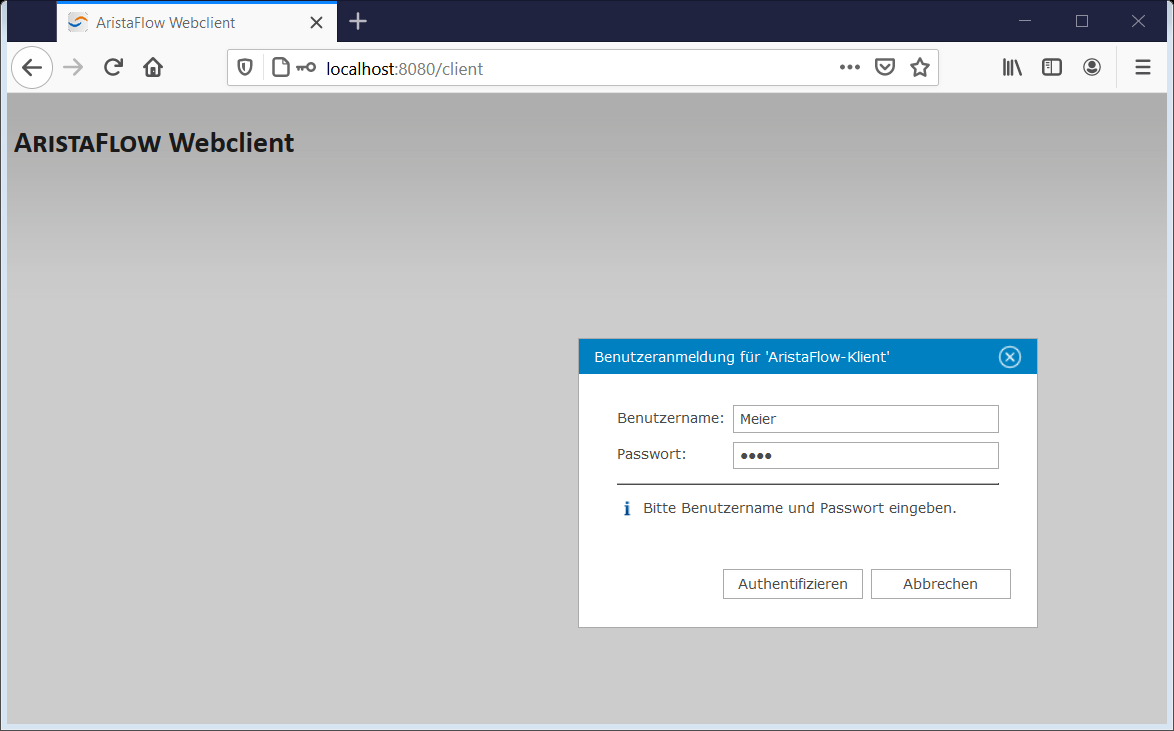The height and width of the screenshot is (731, 1174).
Task: Click the Authentifizieren button
Action: [x=792, y=584]
